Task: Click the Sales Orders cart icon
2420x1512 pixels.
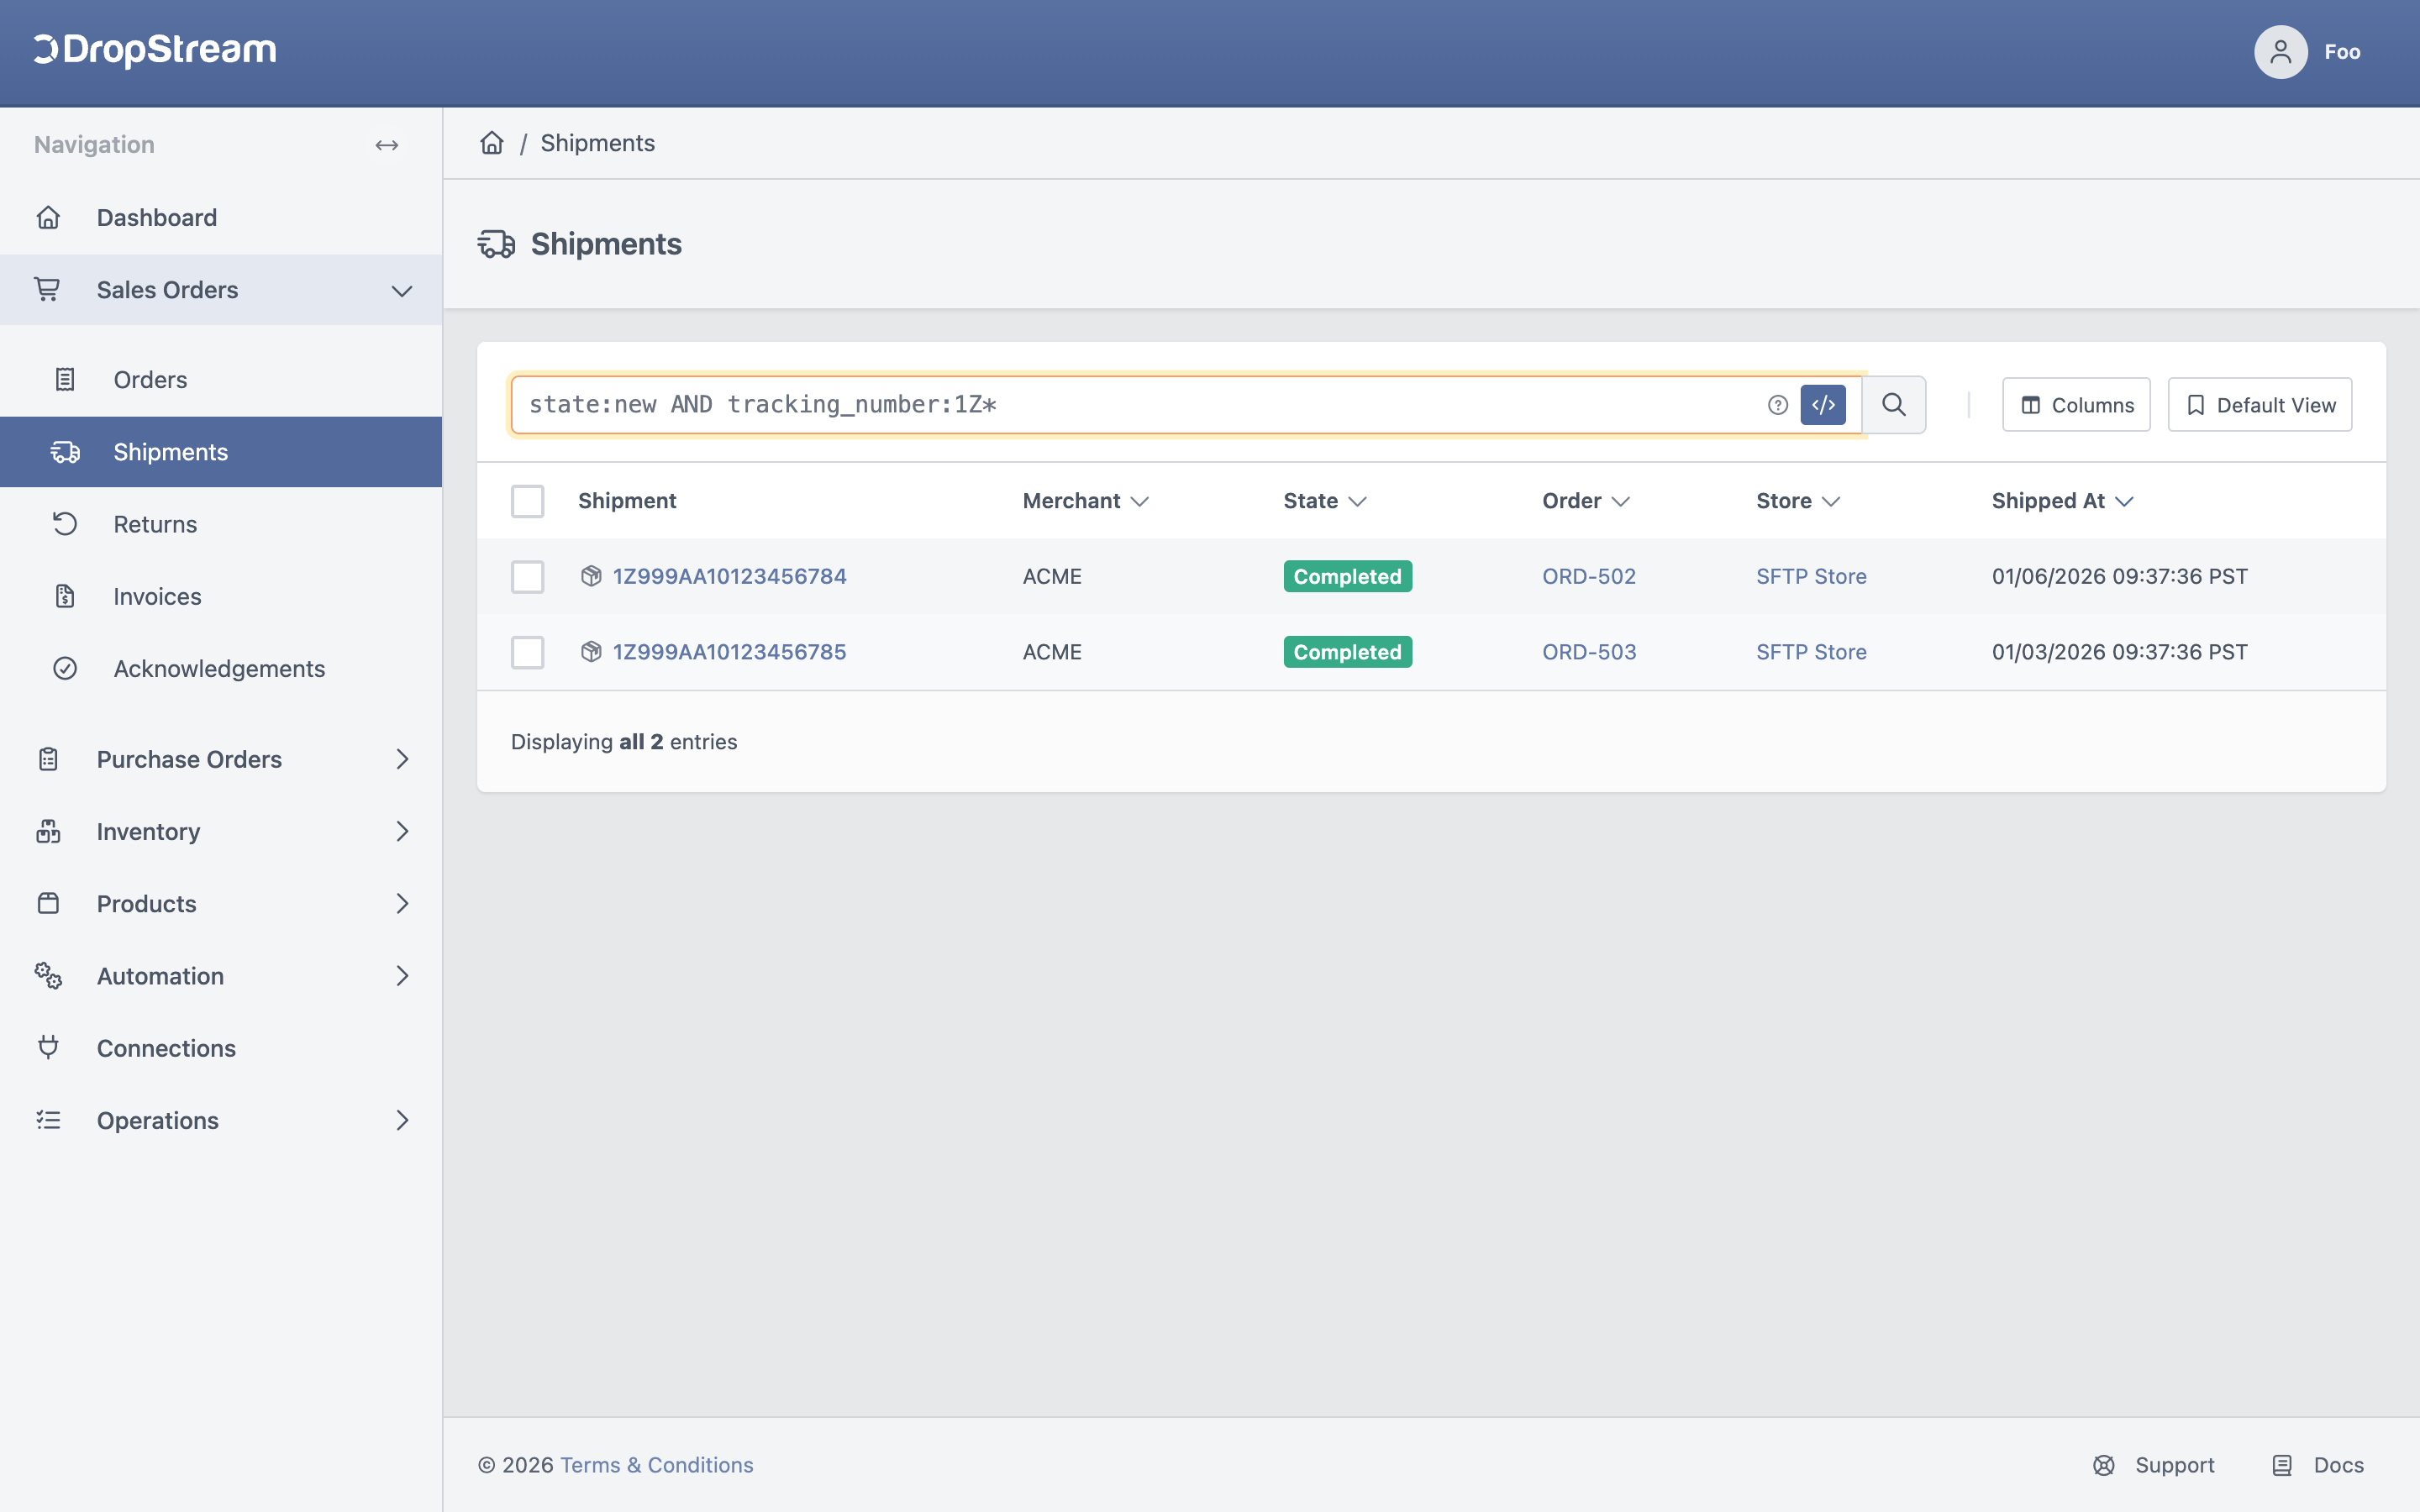Action: (47, 290)
